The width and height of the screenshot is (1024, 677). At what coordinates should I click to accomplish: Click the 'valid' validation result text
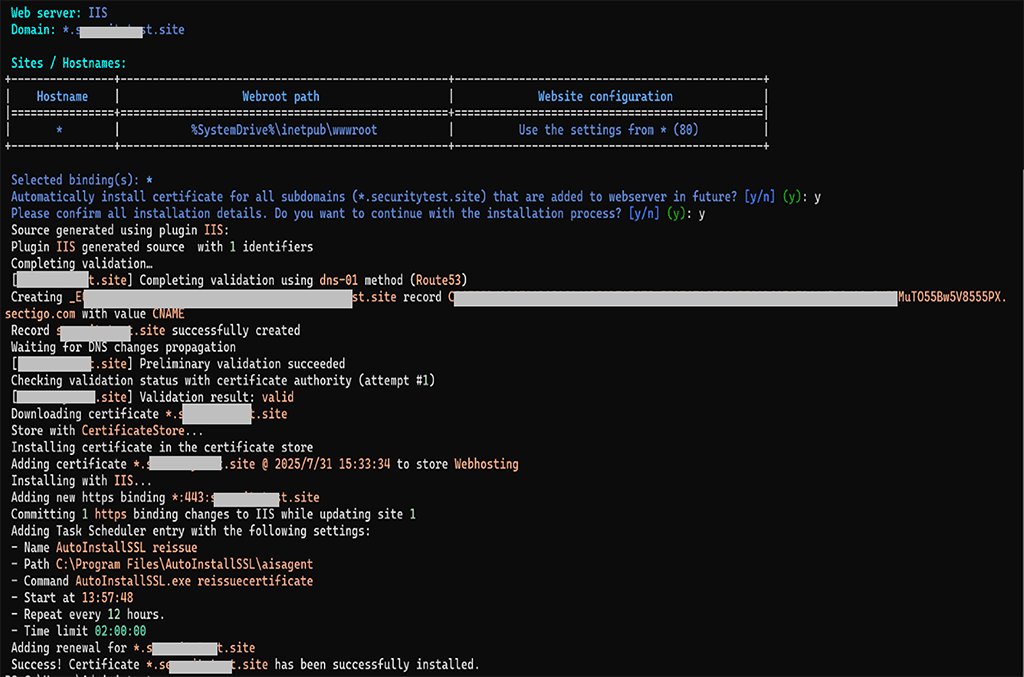point(276,397)
